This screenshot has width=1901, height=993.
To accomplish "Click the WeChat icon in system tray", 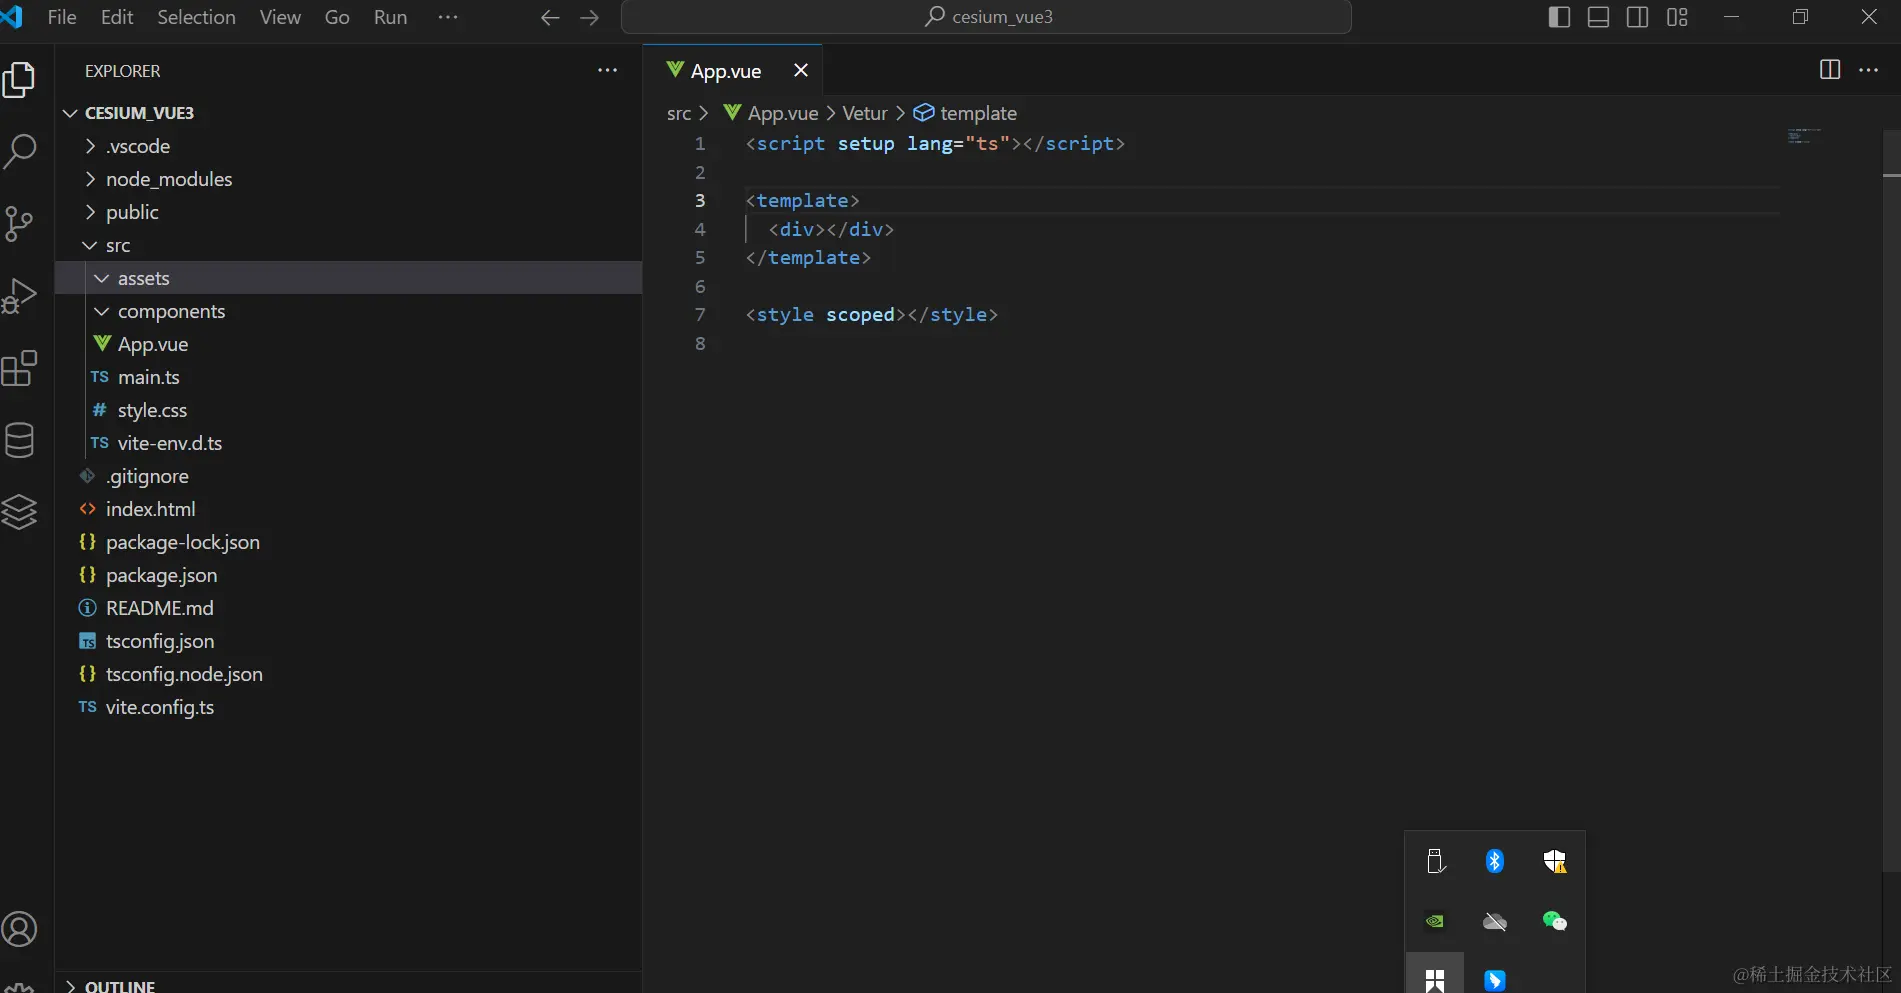I will (1554, 921).
